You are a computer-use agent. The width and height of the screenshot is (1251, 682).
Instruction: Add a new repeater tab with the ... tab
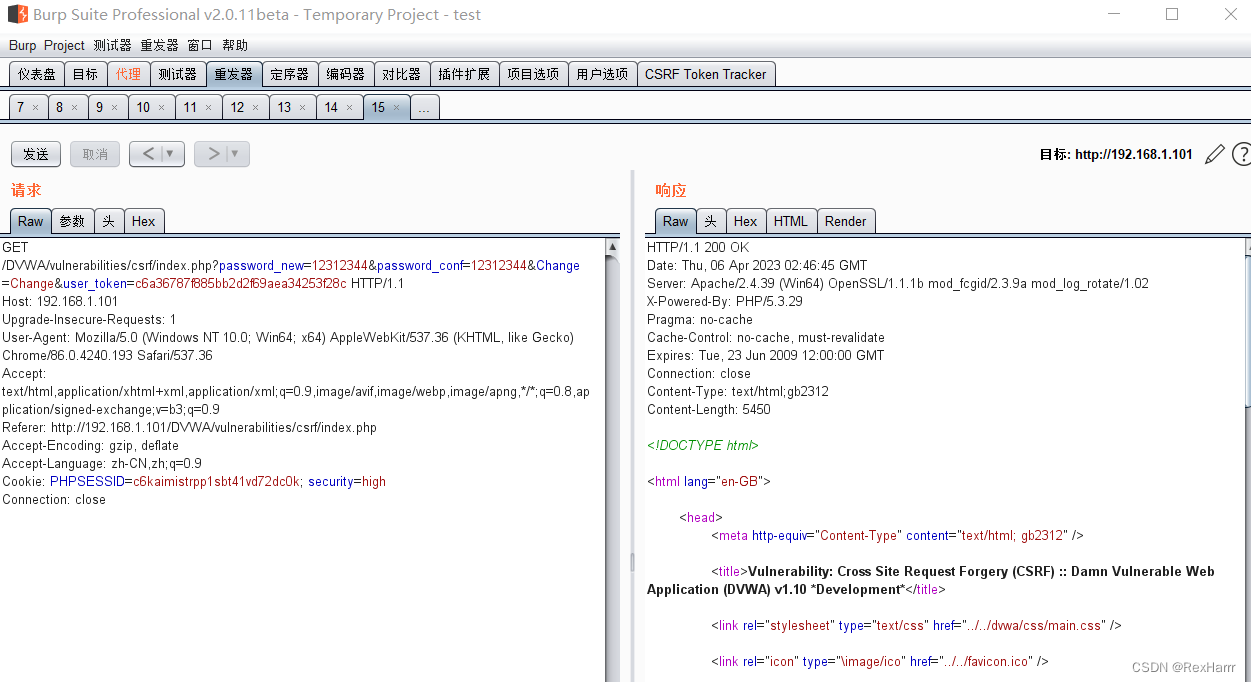[424, 107]
